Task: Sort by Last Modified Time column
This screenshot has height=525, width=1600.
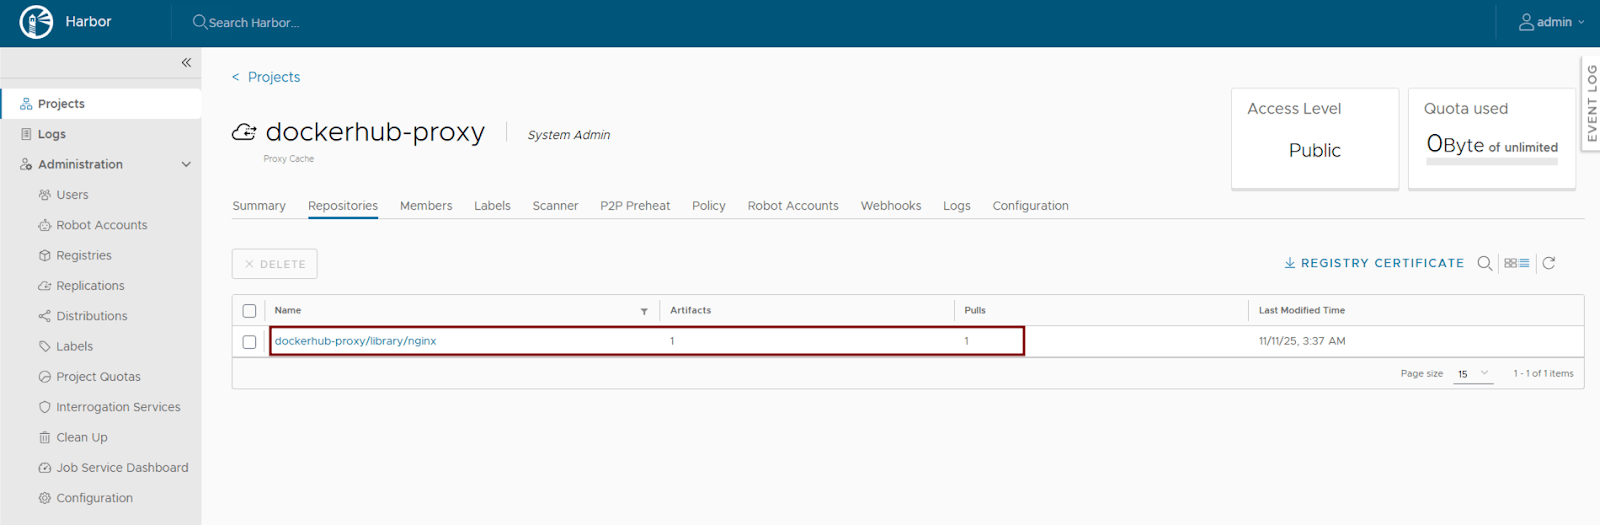Action: [1302, 310]
